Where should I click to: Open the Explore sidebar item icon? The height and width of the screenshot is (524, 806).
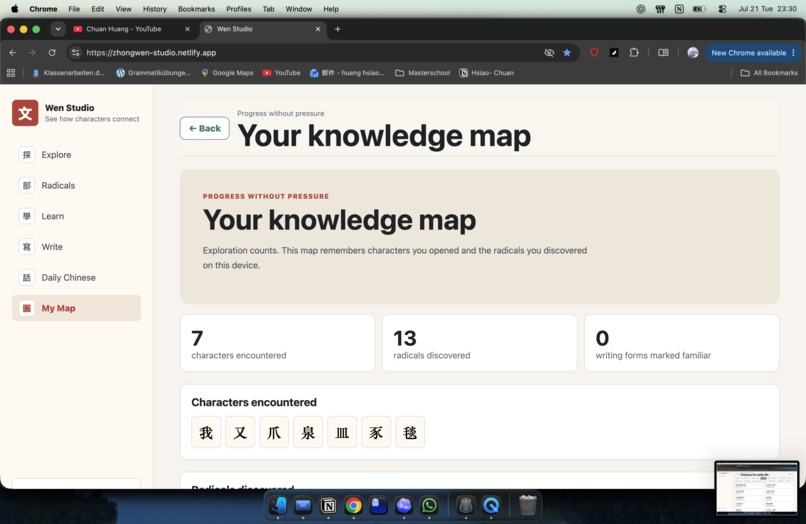coord(27,155)
